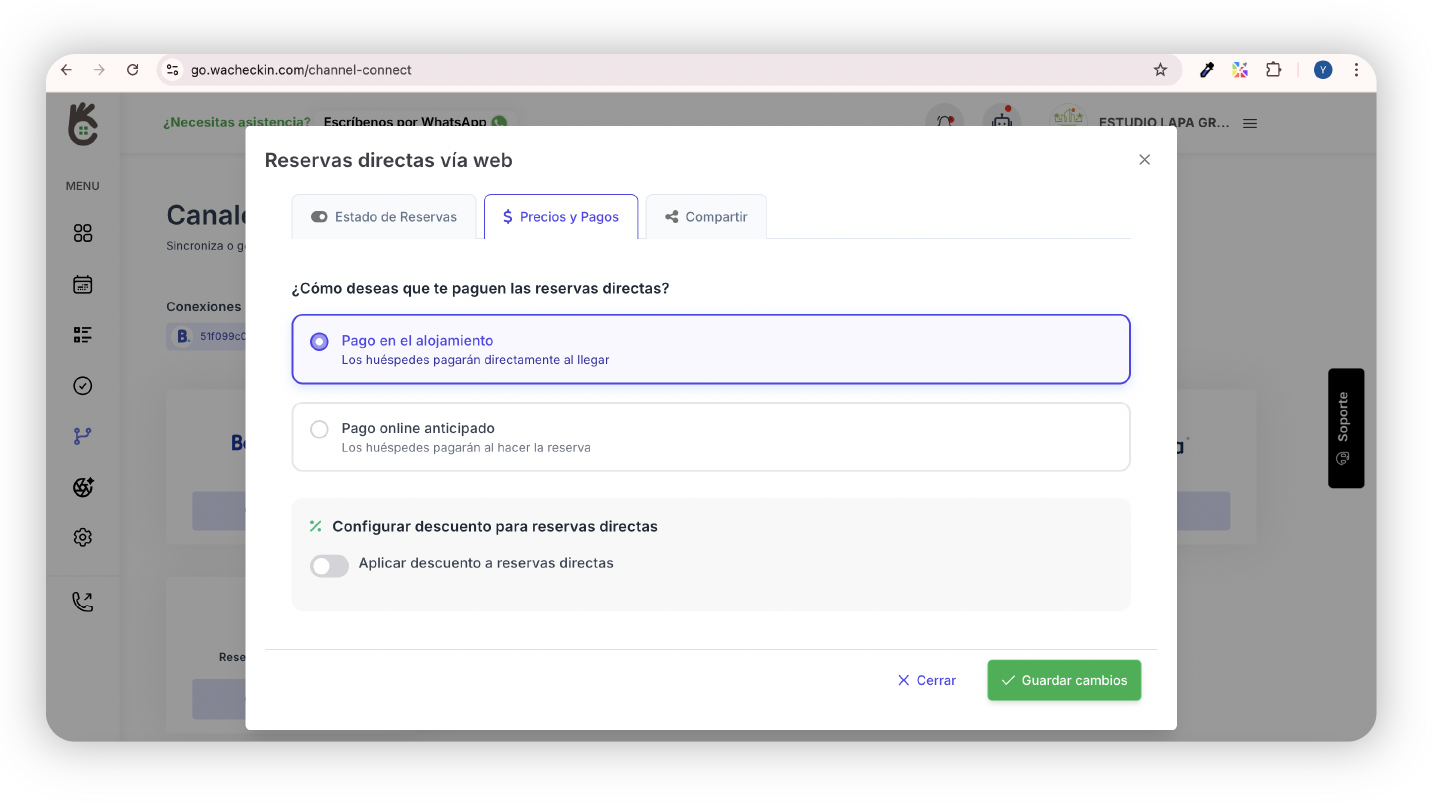Click the phone call icon in sidebar
The image size is (1432, 807).
coord(83,602)
